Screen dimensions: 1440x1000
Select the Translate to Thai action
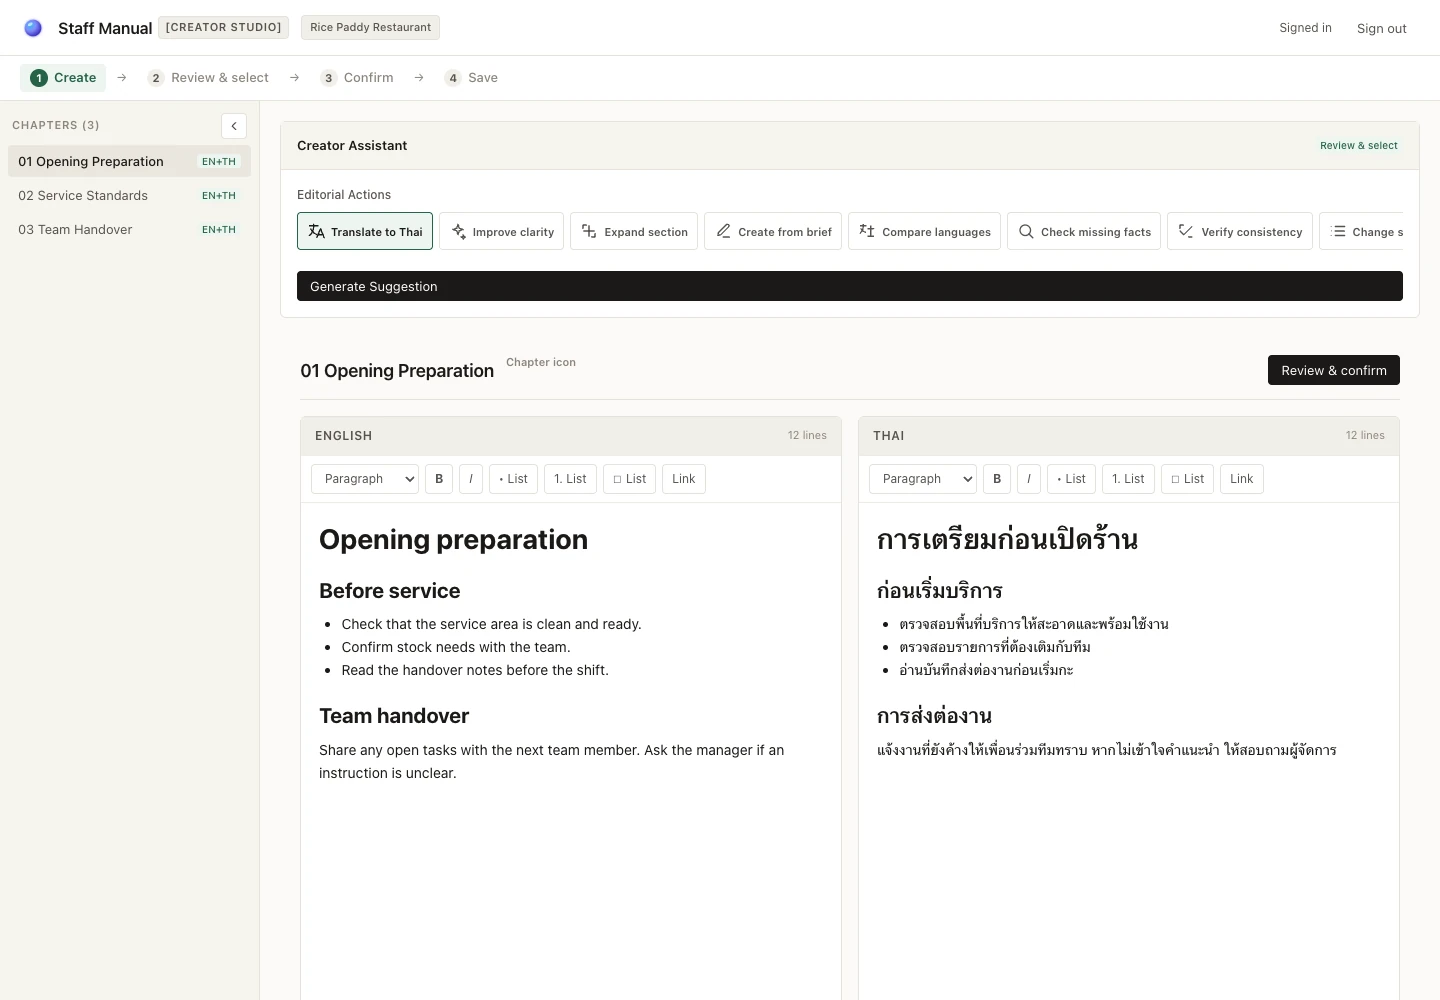365,231
